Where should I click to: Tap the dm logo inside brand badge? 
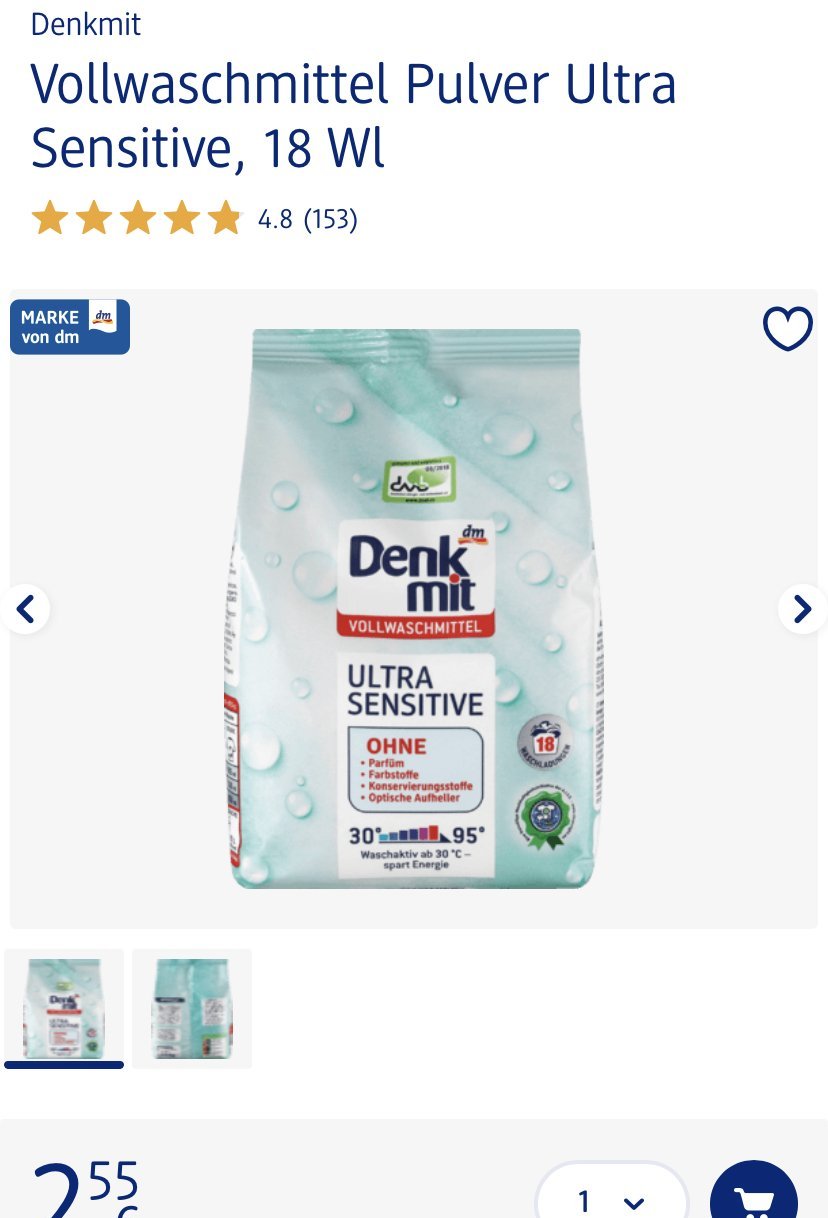coord(102,318)
